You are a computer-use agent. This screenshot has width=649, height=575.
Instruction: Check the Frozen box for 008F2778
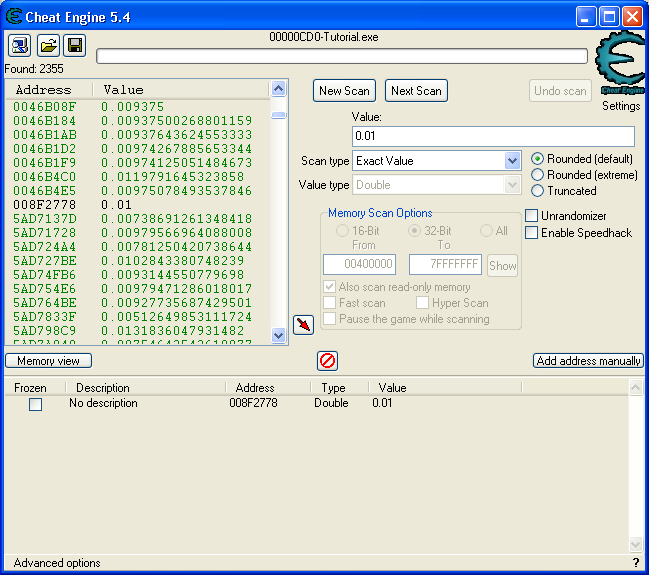click(x=35, y=404)
